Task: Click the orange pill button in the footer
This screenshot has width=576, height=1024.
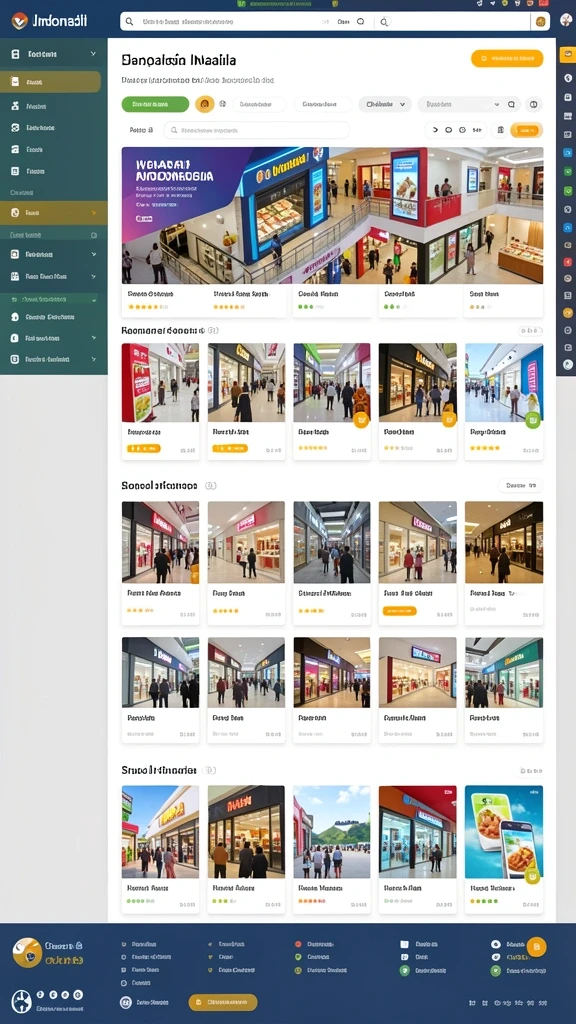Action: click(x=223, y=1002)
